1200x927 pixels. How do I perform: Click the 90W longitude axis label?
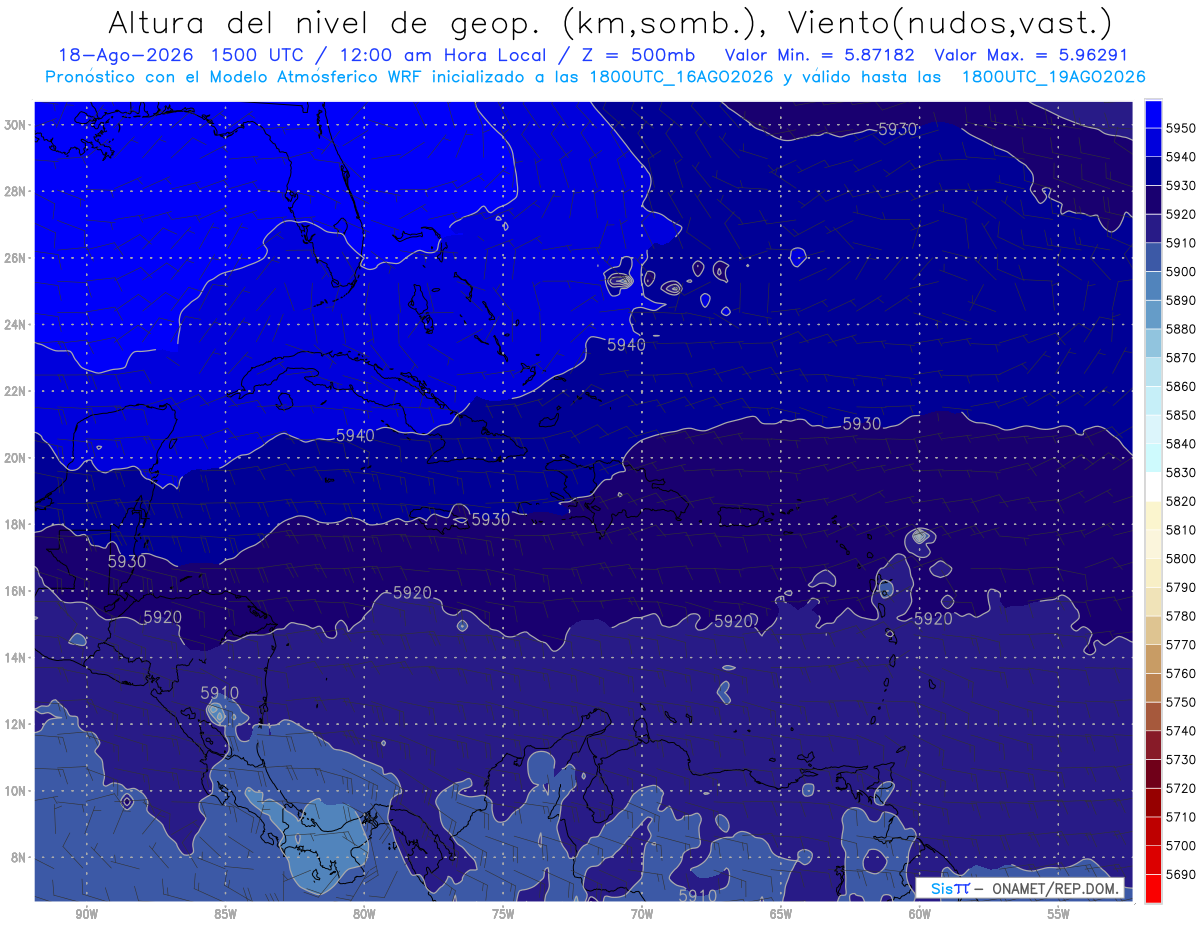point(86,914)
